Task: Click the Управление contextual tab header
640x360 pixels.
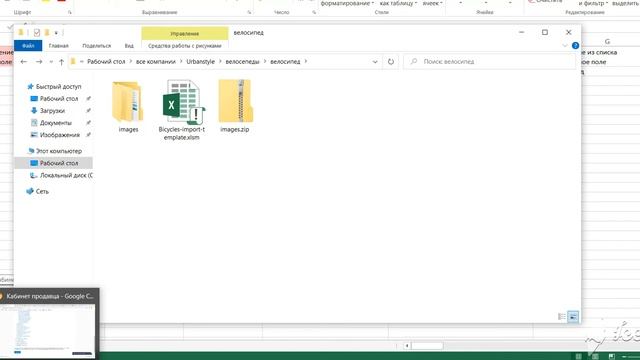Action: [184, 33]
